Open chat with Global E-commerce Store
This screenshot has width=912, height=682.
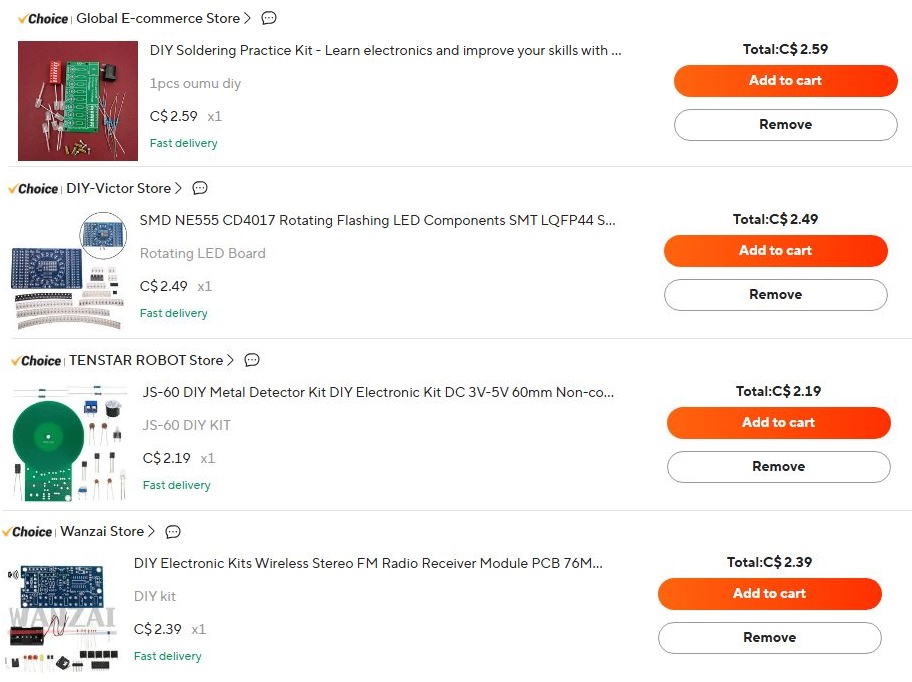[x=268, y=18]
